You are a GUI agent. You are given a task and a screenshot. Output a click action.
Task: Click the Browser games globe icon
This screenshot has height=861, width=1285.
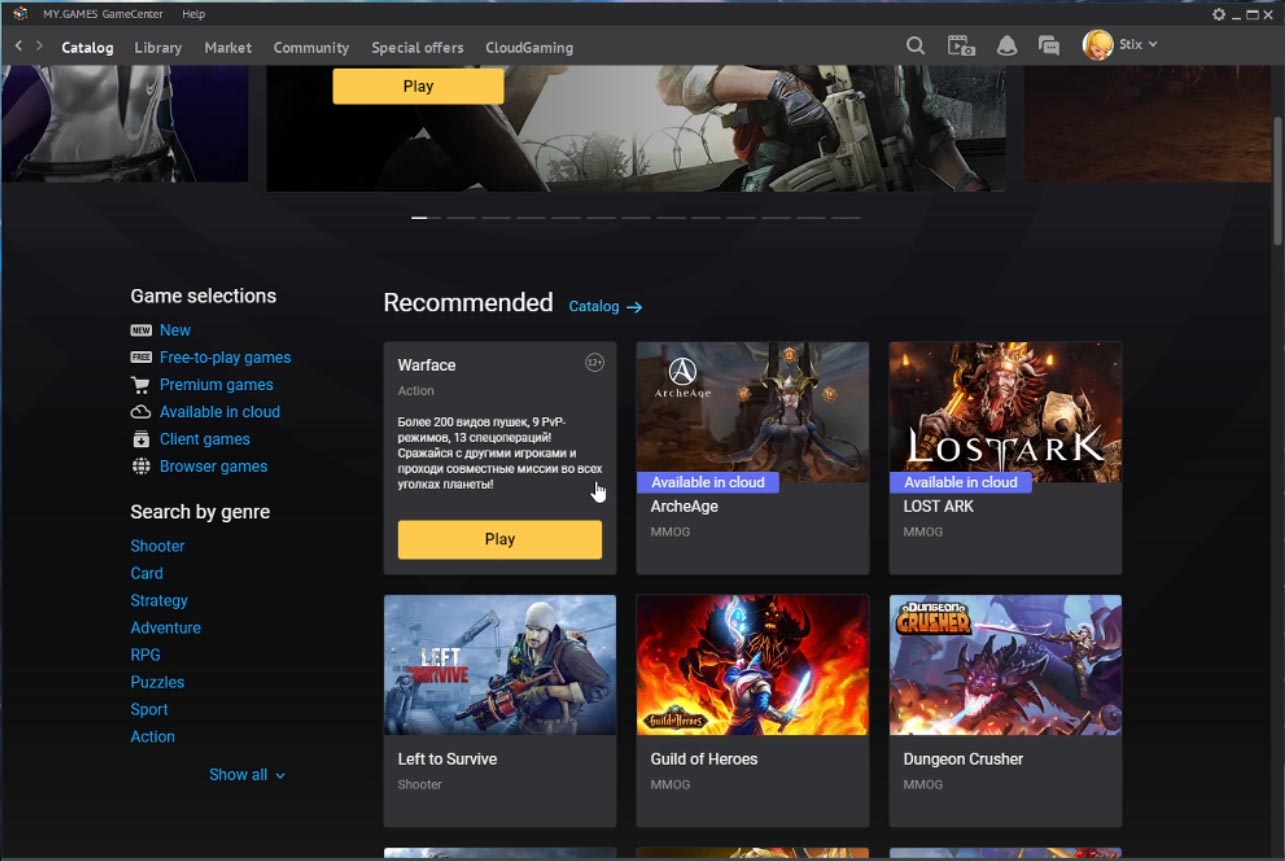pos(141,466)
